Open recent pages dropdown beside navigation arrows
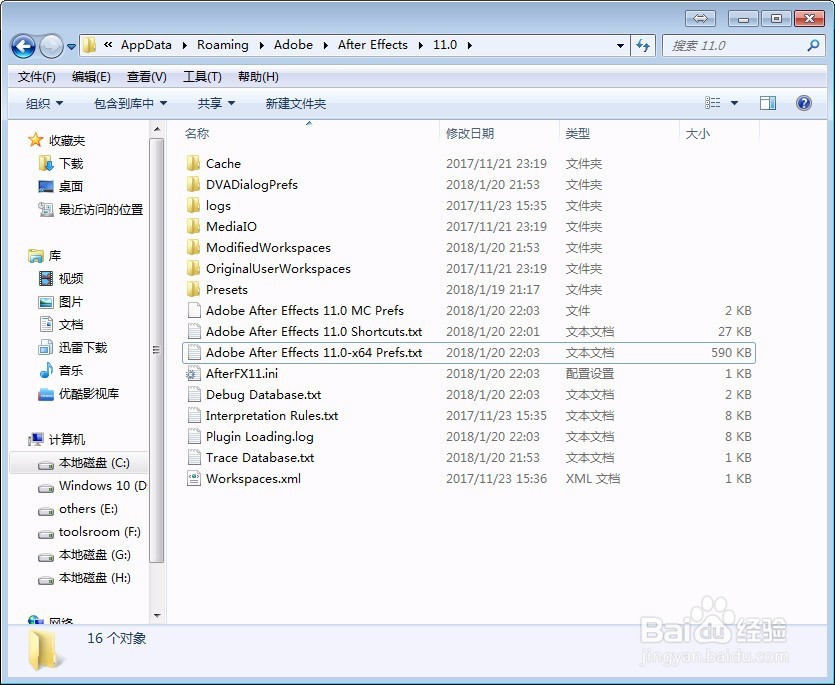 71,47
